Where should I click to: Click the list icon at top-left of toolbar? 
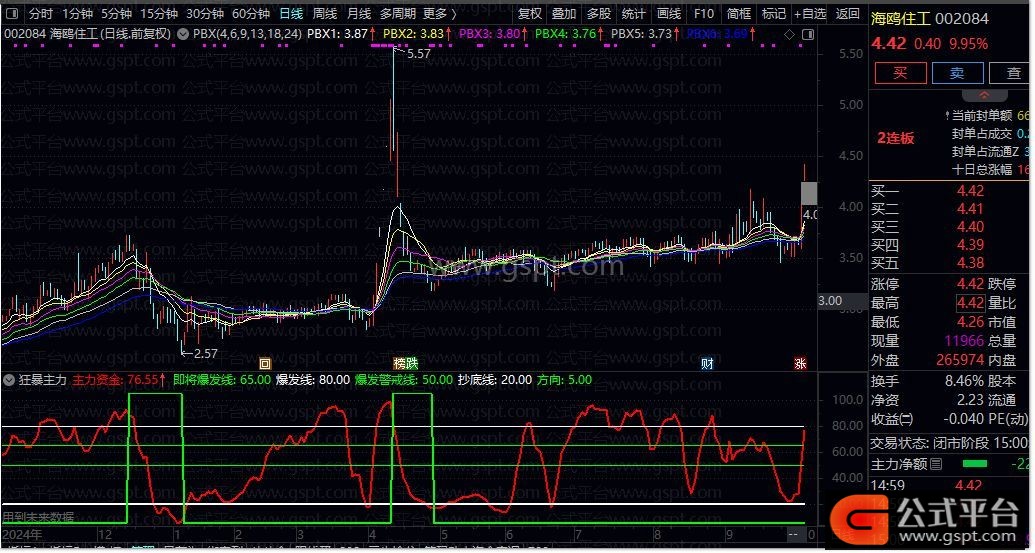click(11, 14)
